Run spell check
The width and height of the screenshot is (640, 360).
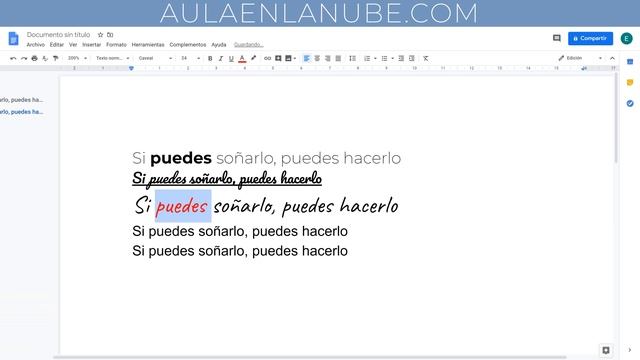(x=45, y=58)
